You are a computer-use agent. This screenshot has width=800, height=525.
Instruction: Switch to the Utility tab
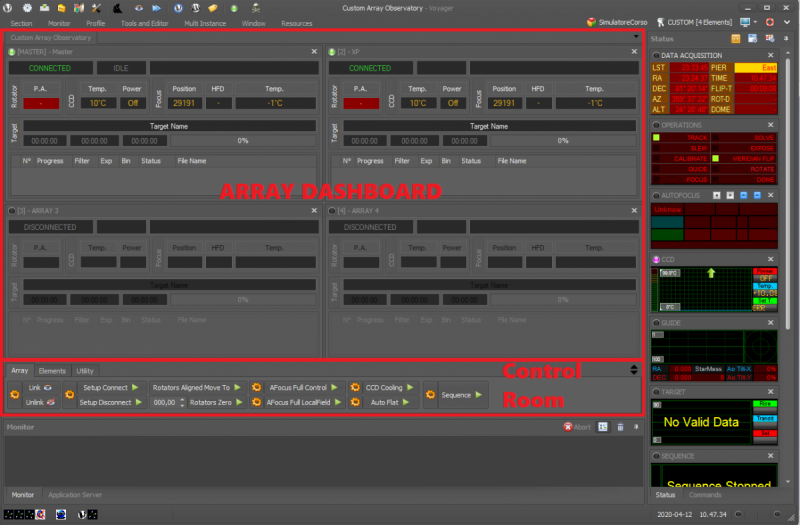pos(85,370)
